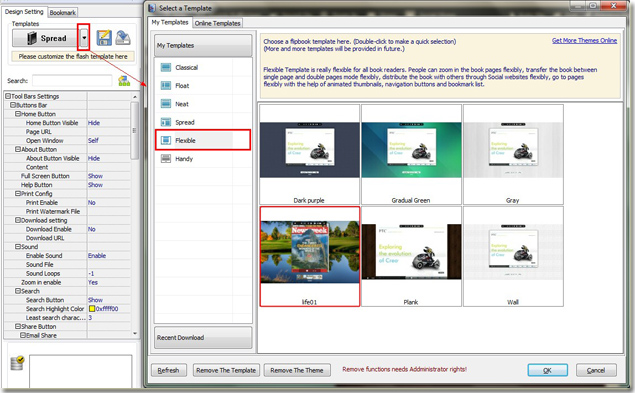Click the Home Button Visible Hide value
Viewport: 635px width, 393px height.
point(94,123)
